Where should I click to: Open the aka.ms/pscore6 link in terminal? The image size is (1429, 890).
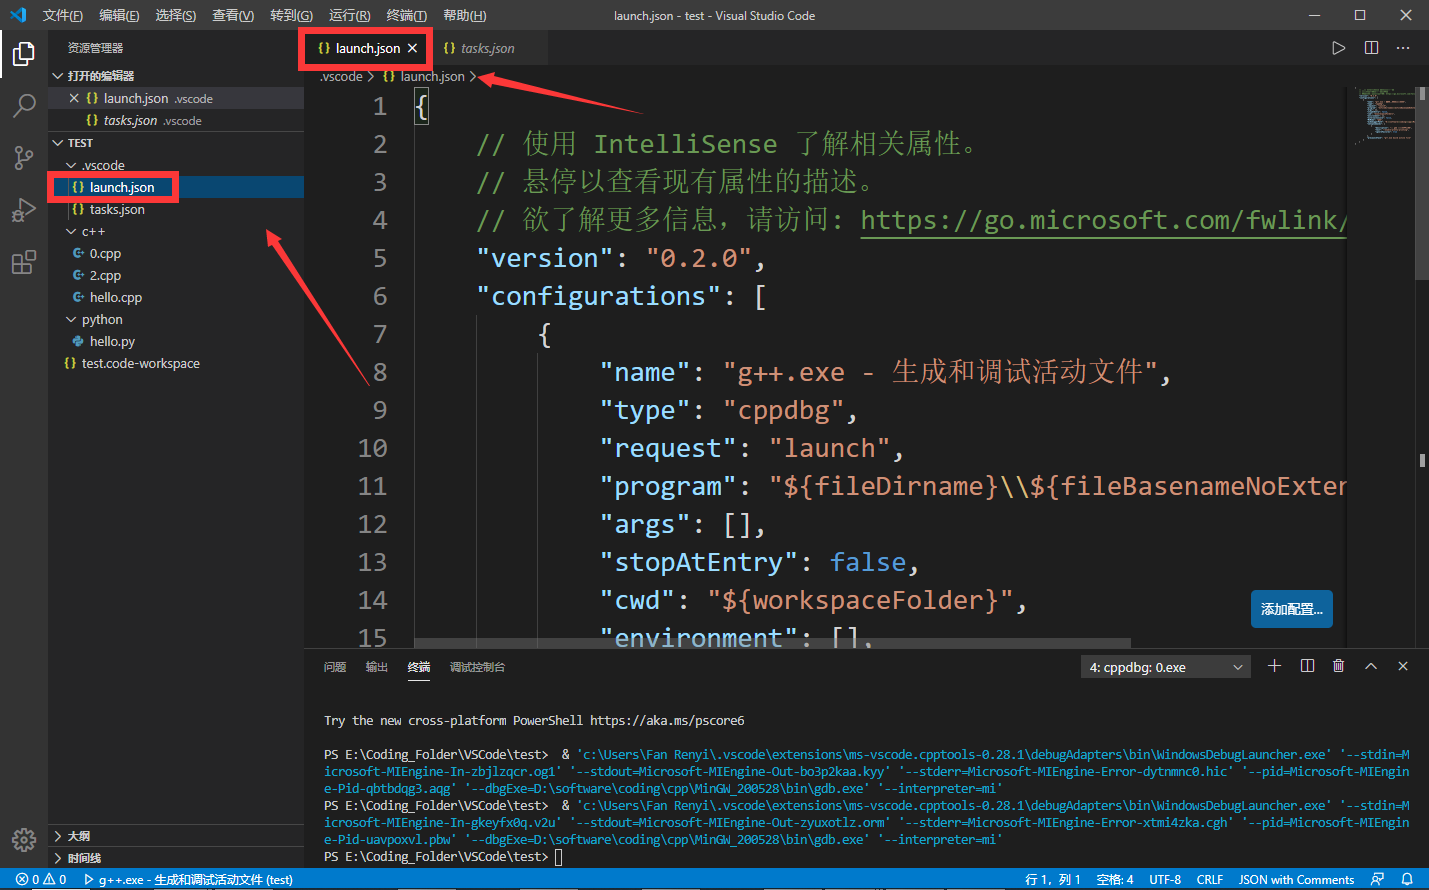(667, 720)
